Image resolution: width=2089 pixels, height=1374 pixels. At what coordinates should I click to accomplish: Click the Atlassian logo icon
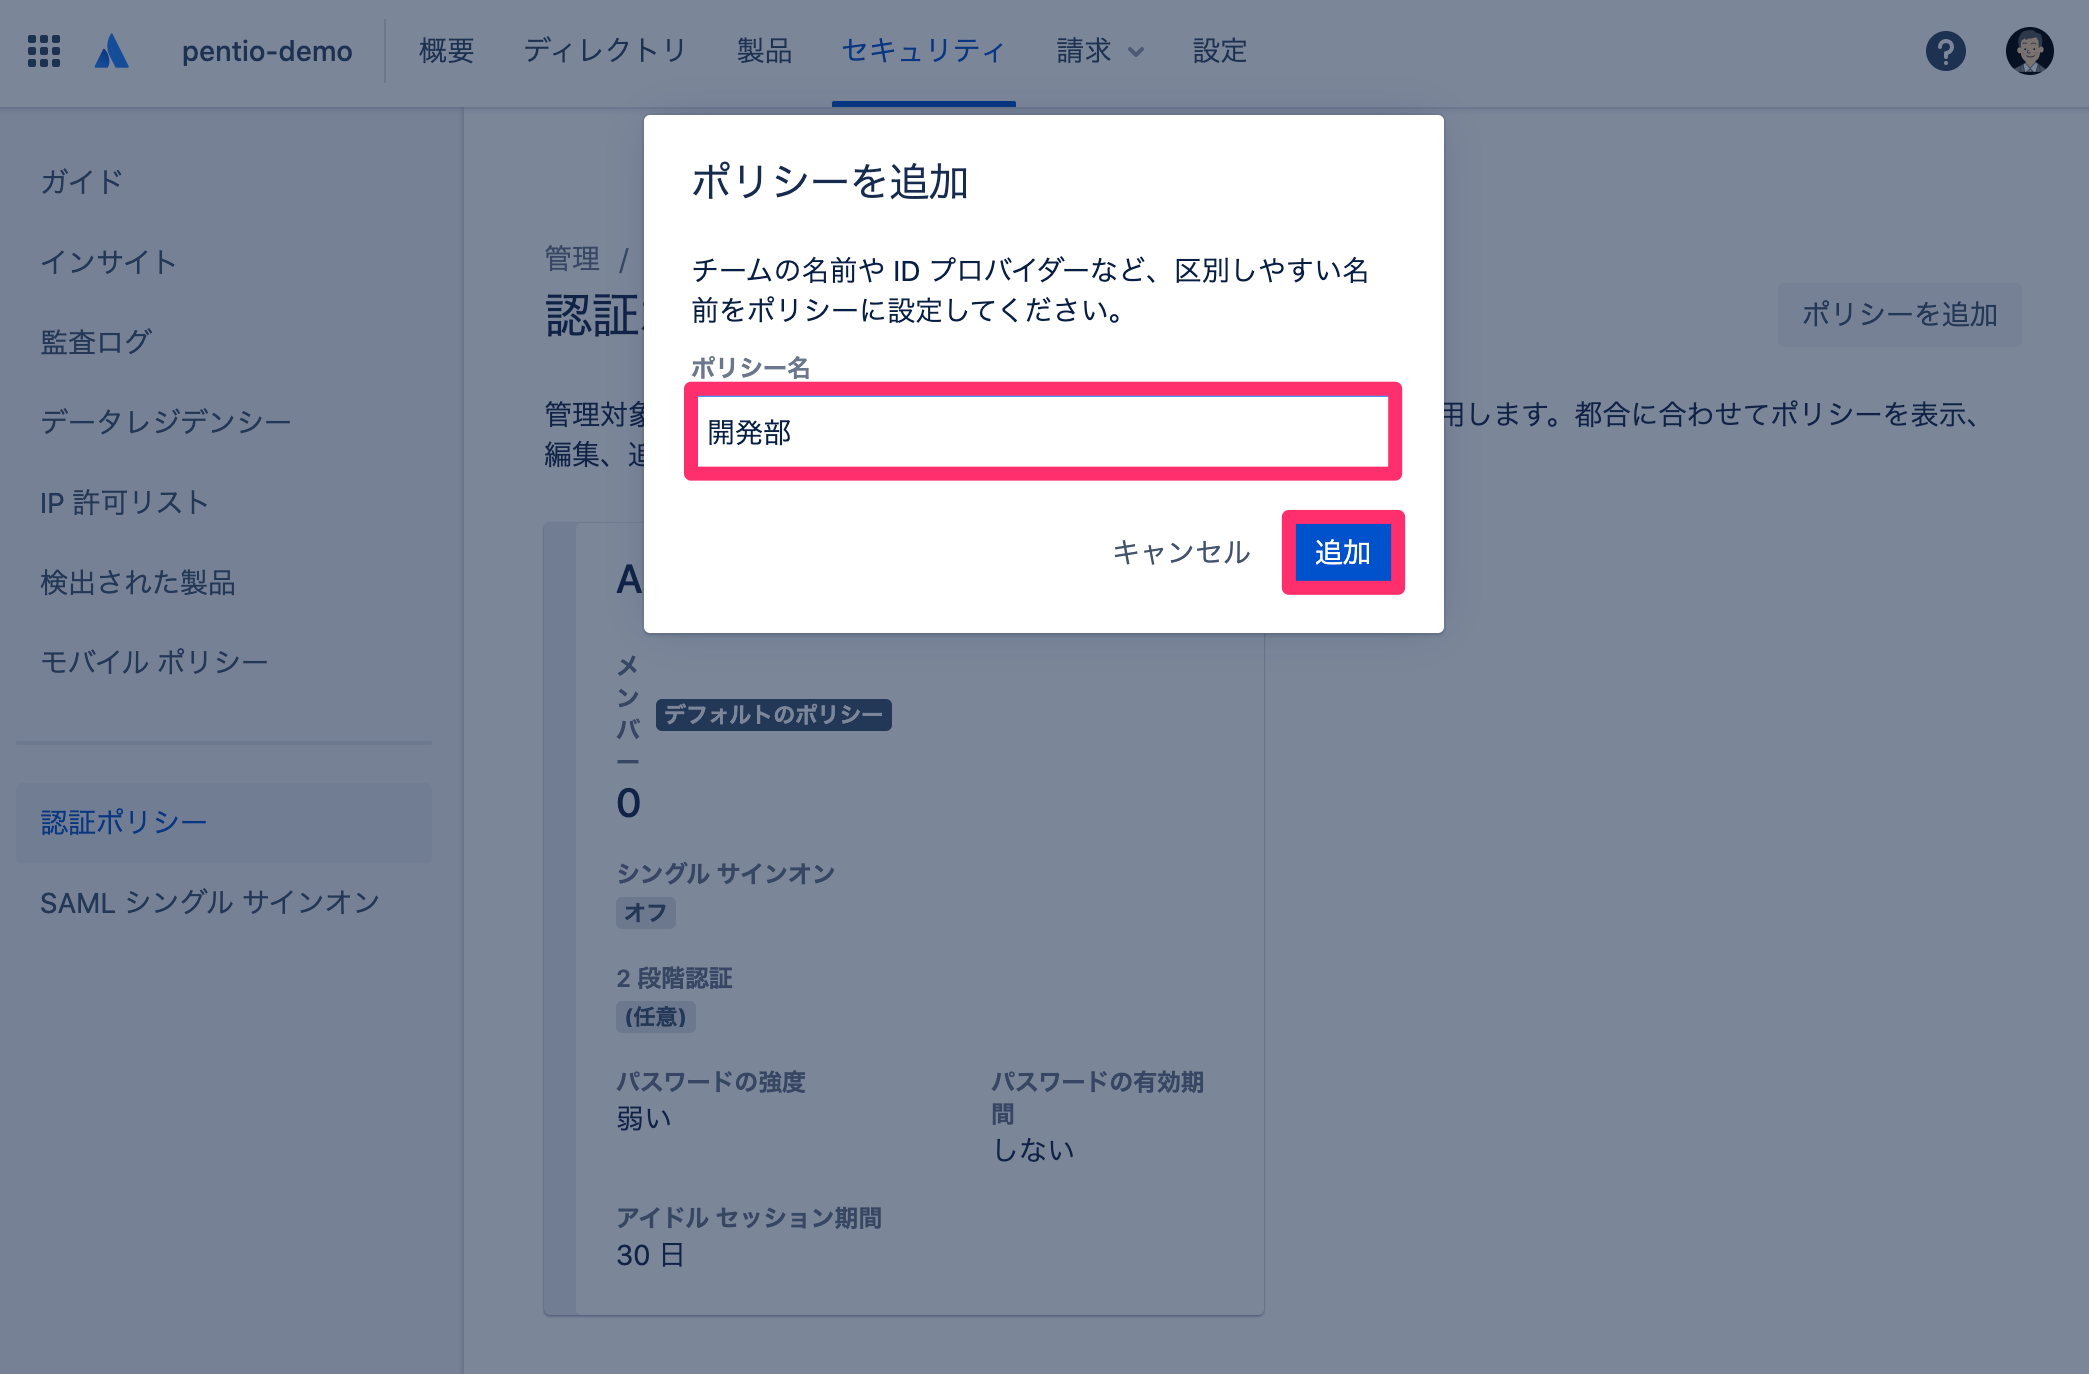tap(112, 51)
